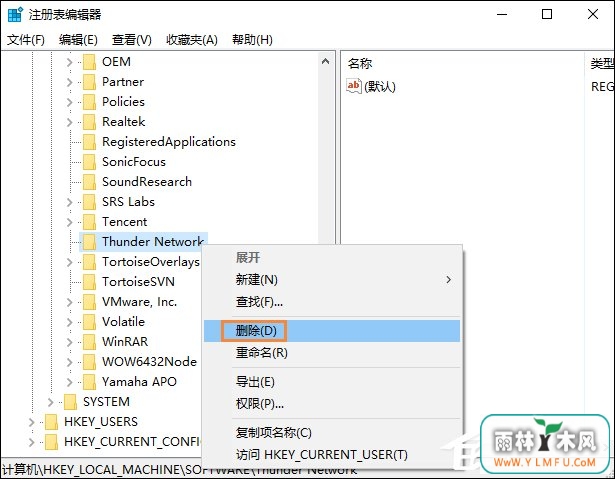Choose 访问 HKEY_CURRENT_USER(T) in context menu
Image resolution: width=615 pixels, height=479 pixels.
coord(332,455)
